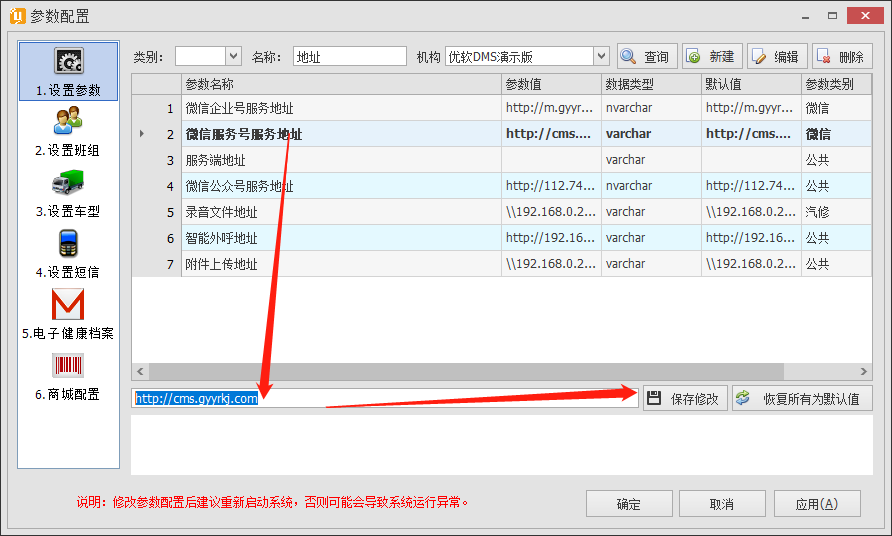This screenshot has height=536, width=892.
Task: Open the 设置短信 phone icon
Action: click(x=68, y=243)
